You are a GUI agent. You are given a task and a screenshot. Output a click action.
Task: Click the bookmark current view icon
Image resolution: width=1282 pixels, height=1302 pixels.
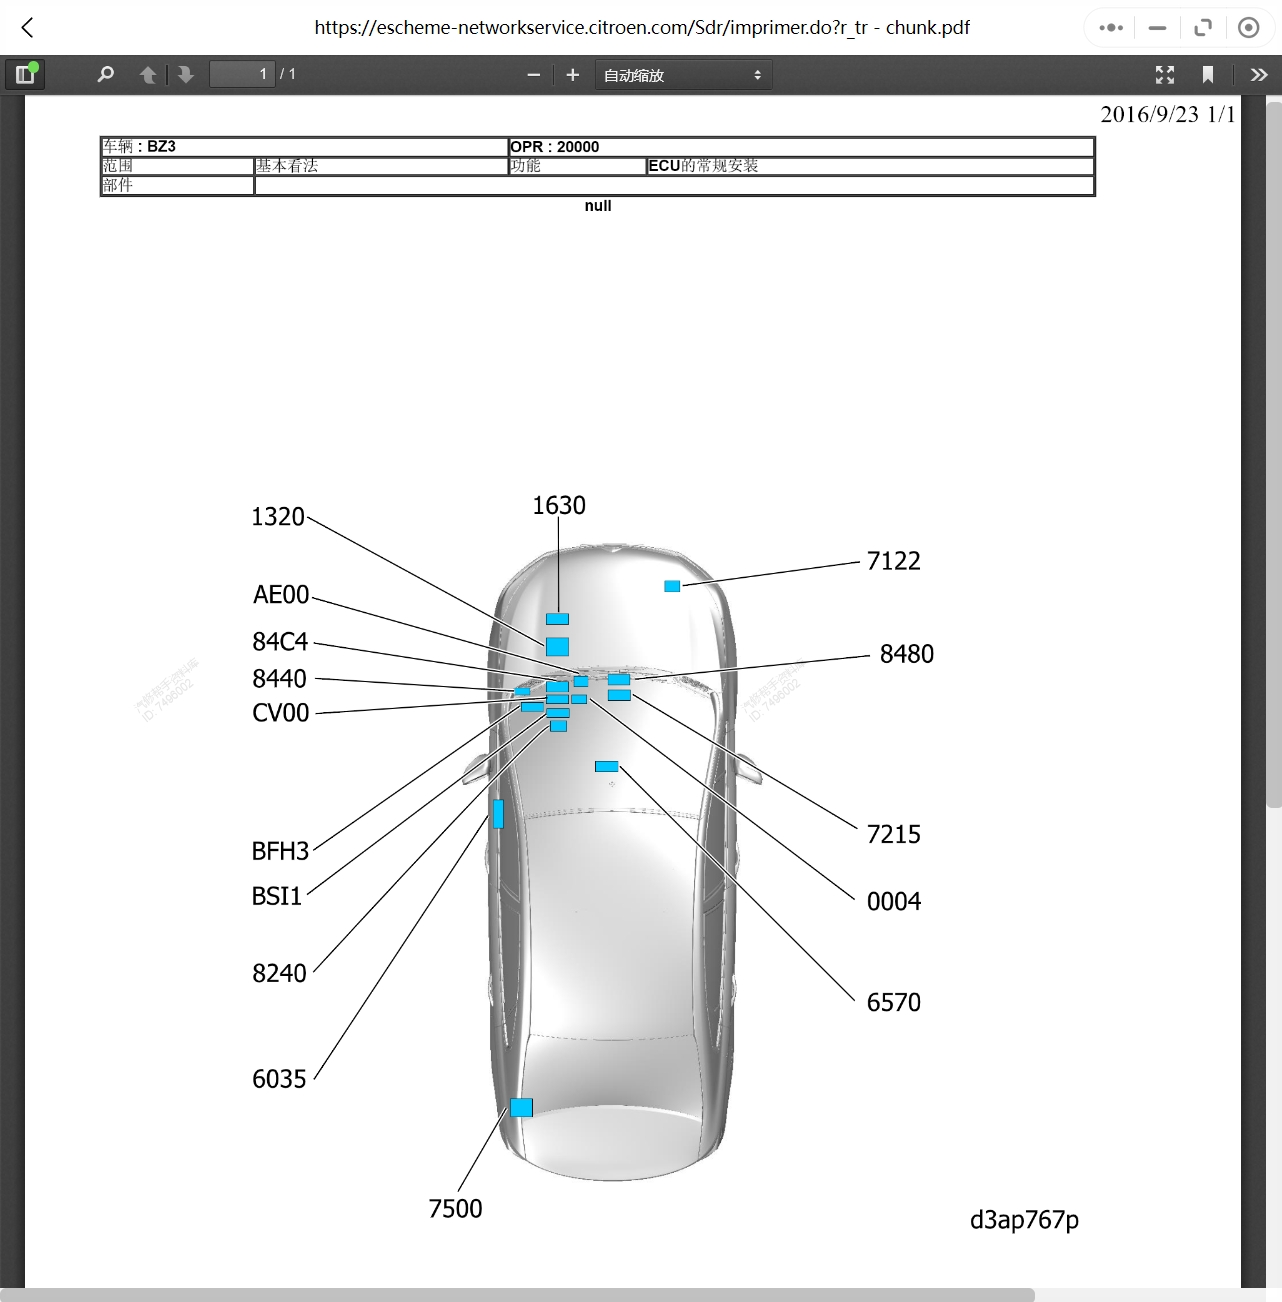pyautogui.click(x=1207, y=75)
